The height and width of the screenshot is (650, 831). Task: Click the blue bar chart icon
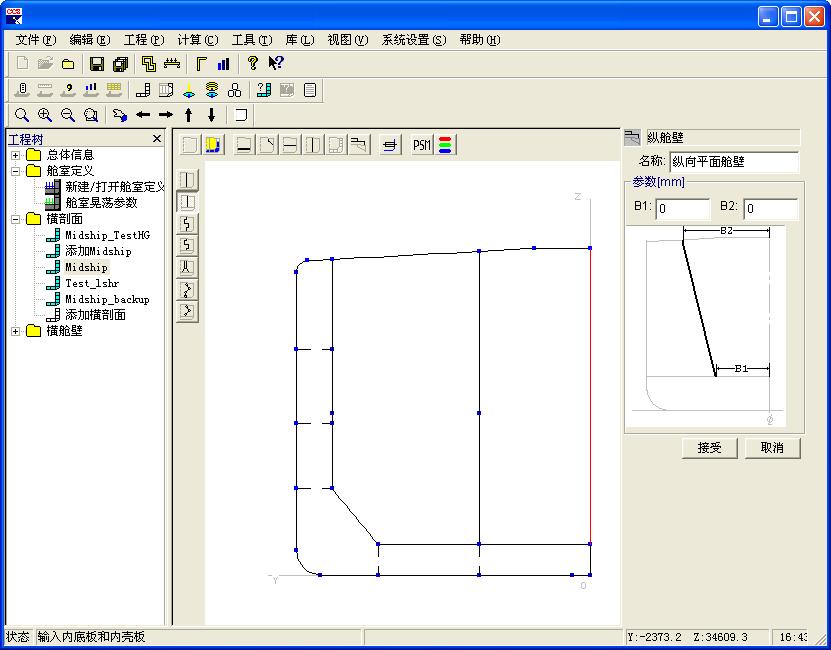click(223, 64)
